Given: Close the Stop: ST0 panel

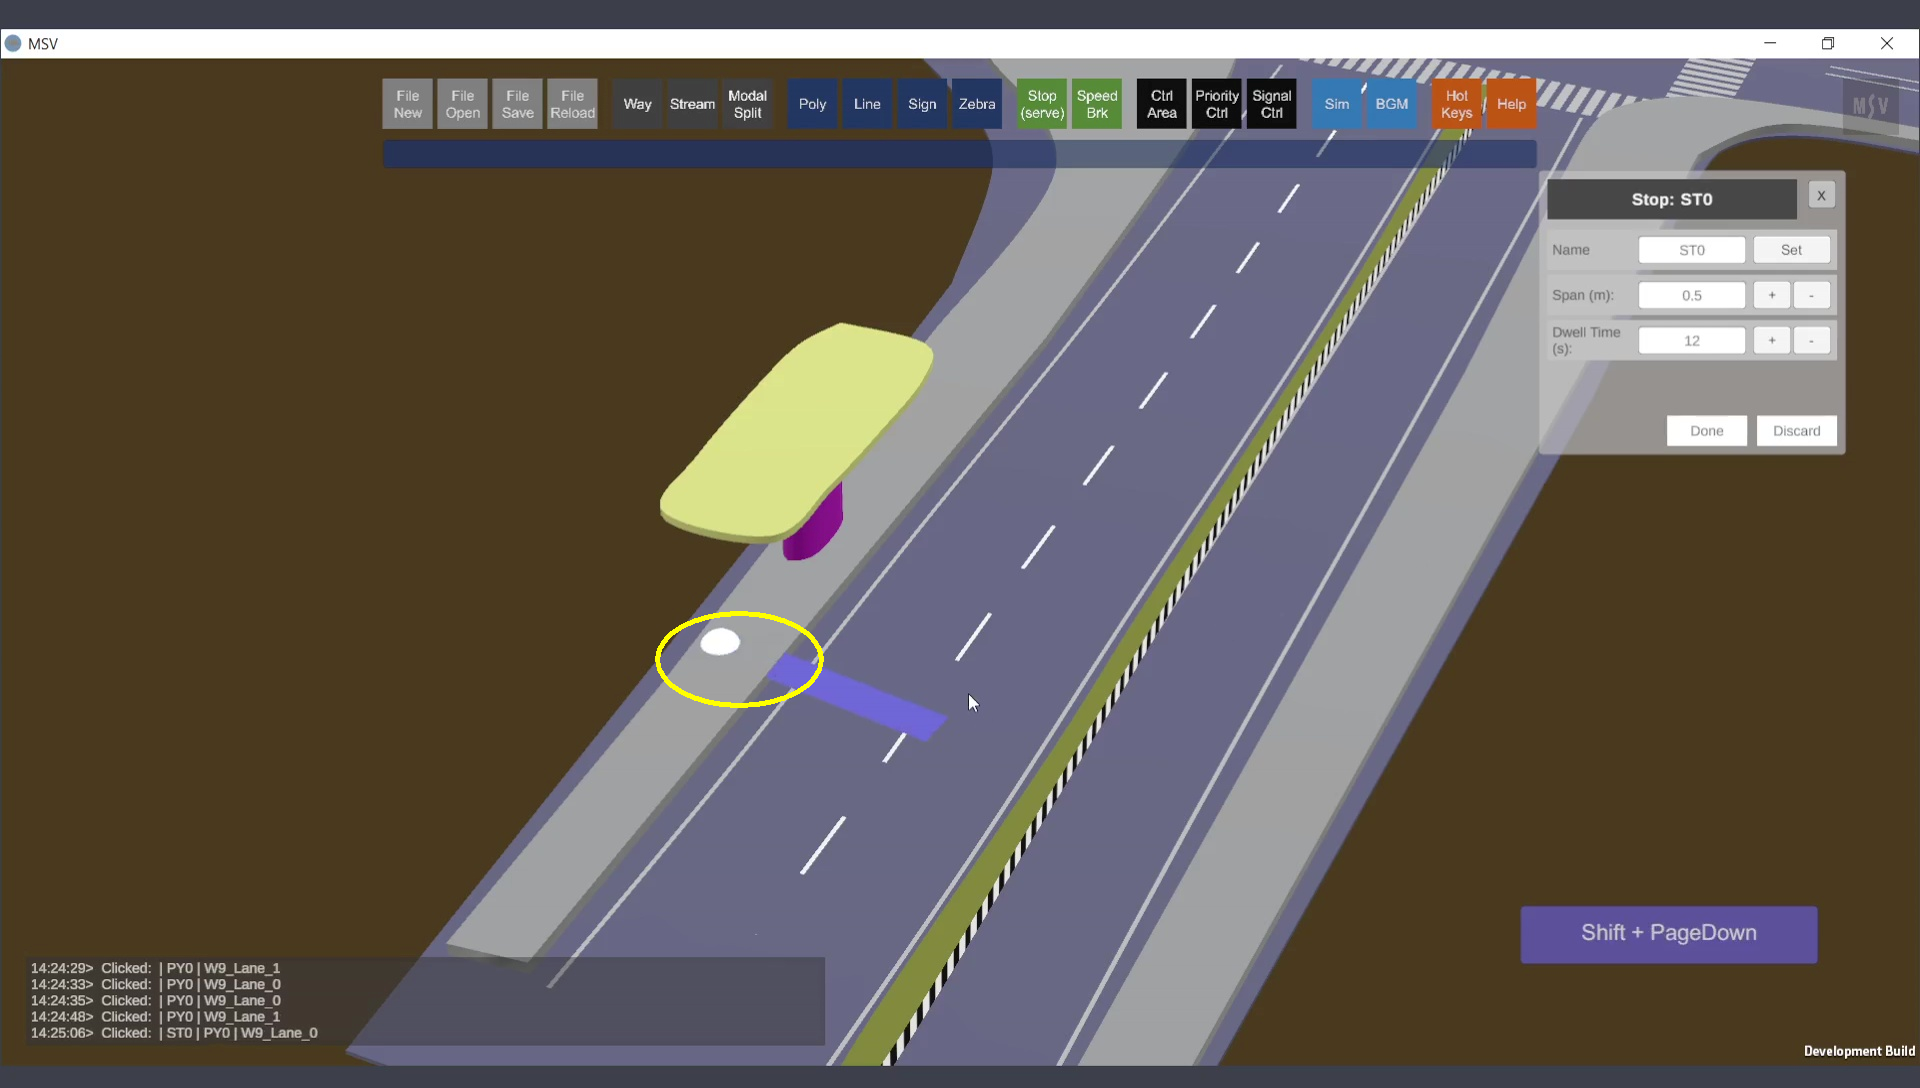Looking at the screenshot, I should point(1821,196).
